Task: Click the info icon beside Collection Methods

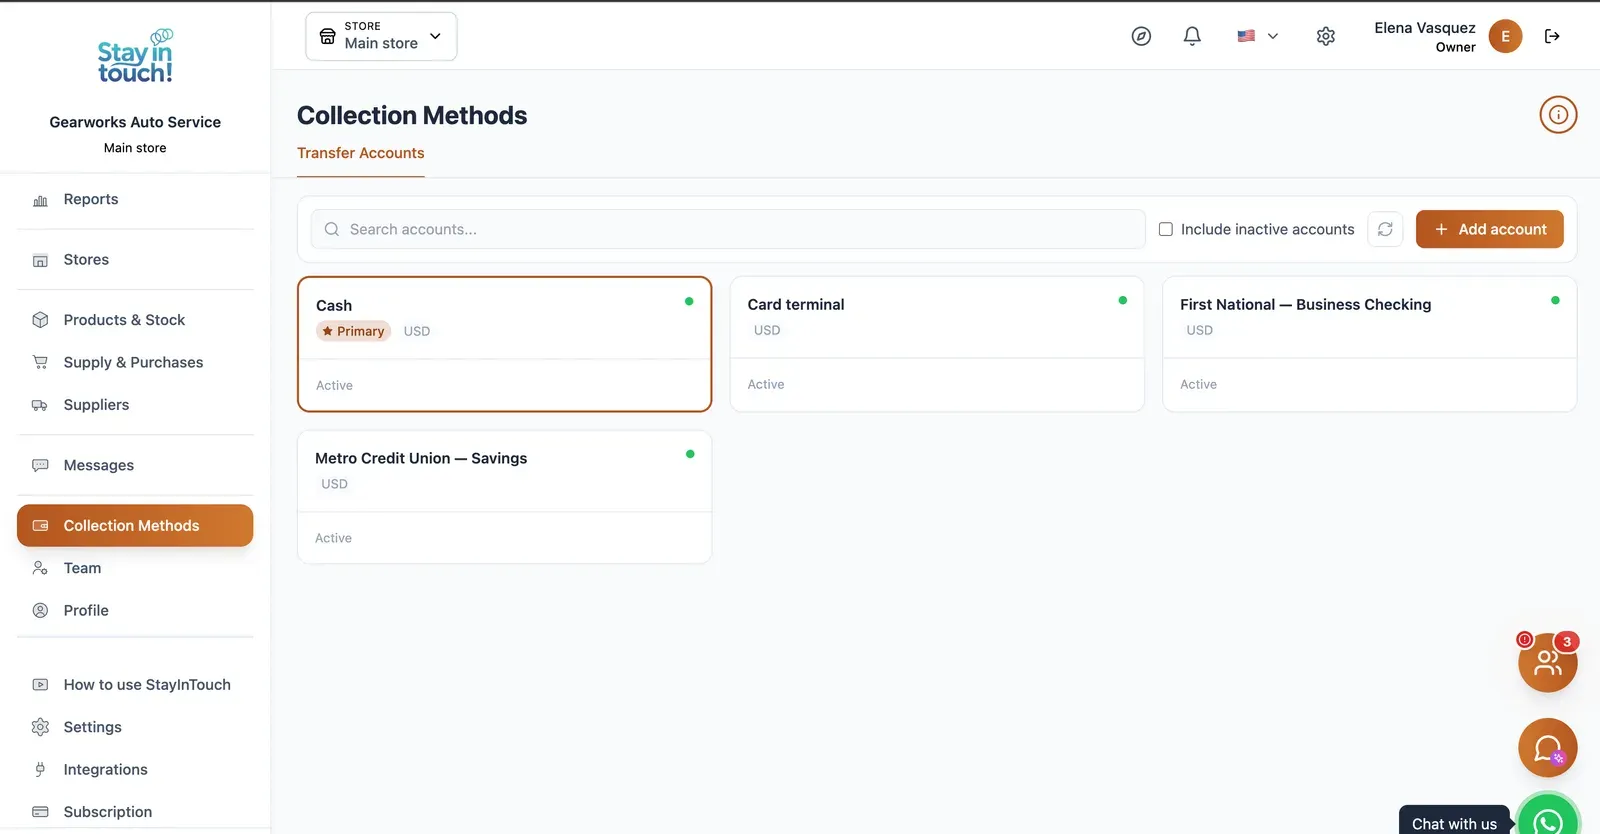Action: point(1558,115)
